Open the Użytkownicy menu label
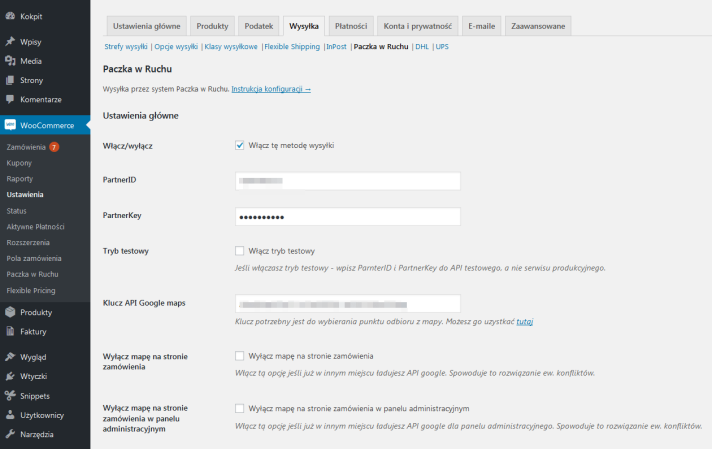The image size is (712, 449). pyautogui.click(x=42, y=415)
